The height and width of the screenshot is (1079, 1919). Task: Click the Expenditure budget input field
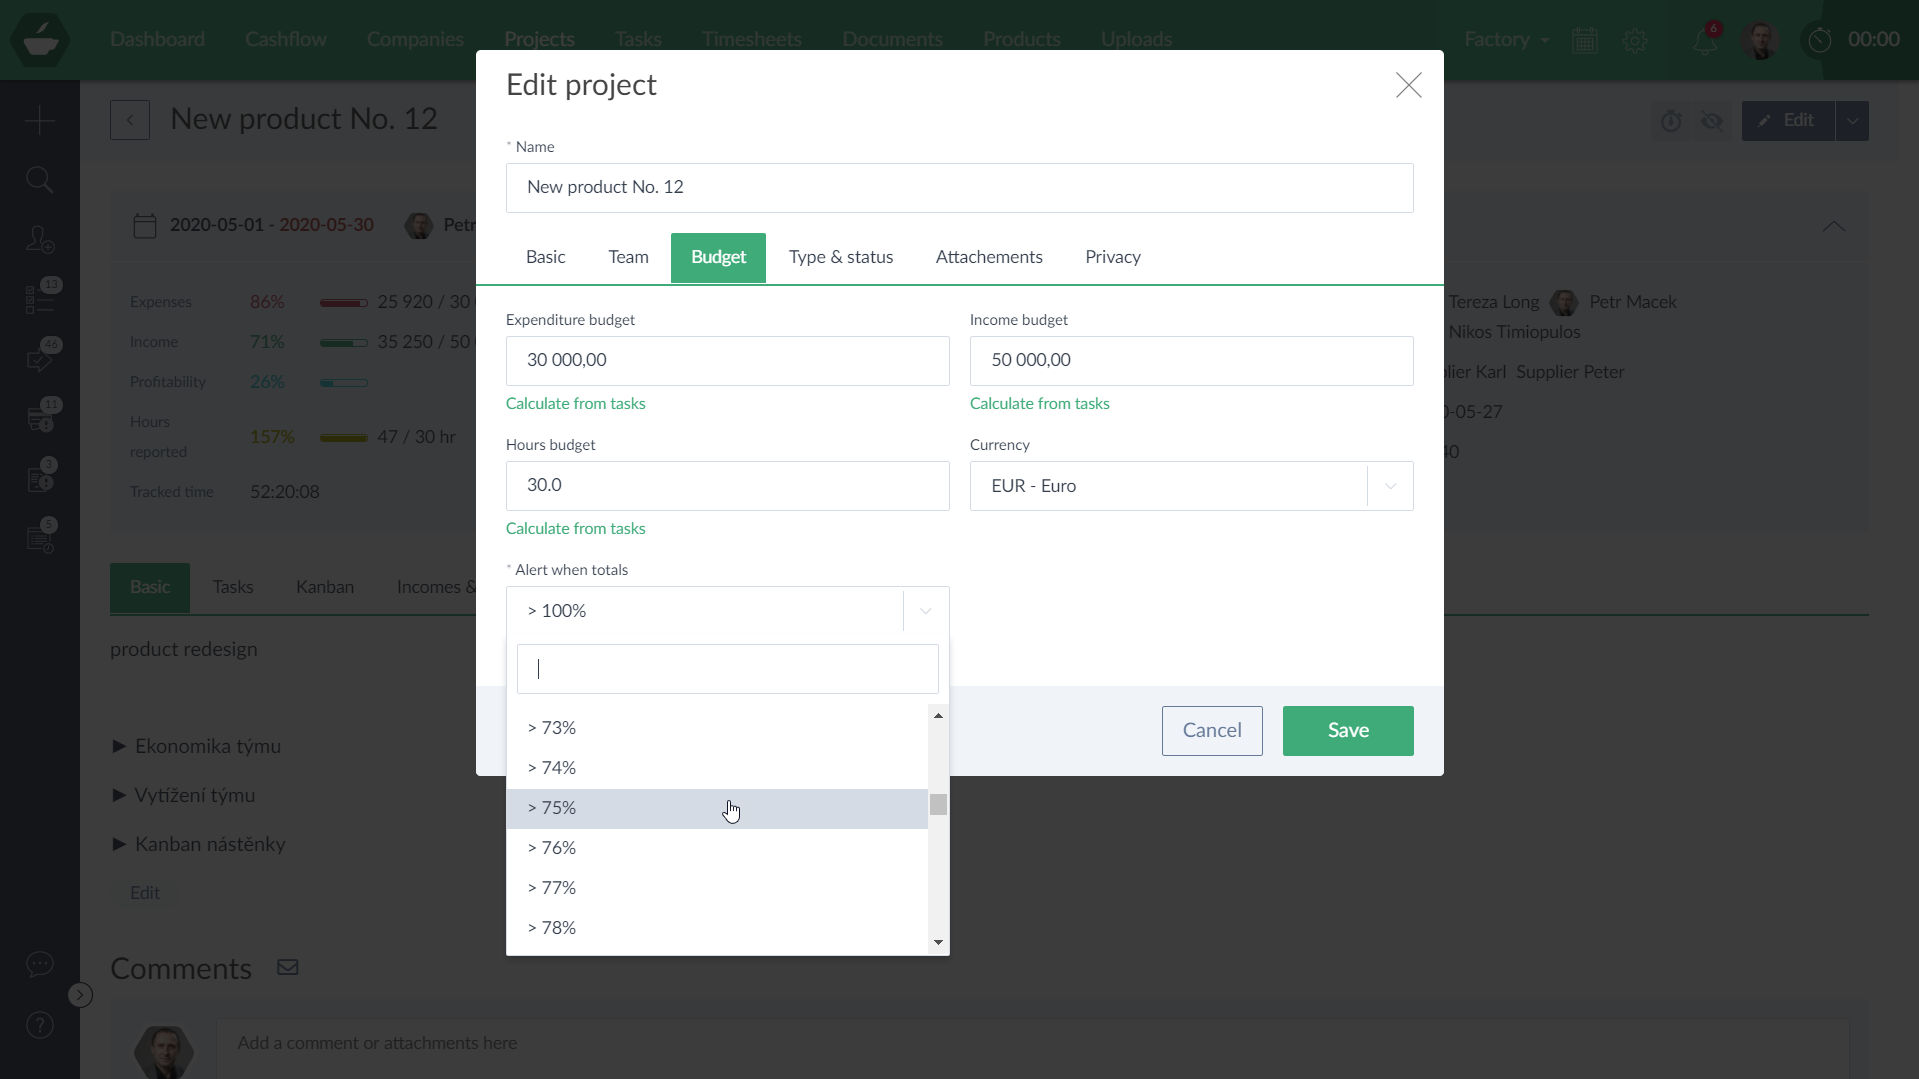(727, 361)
